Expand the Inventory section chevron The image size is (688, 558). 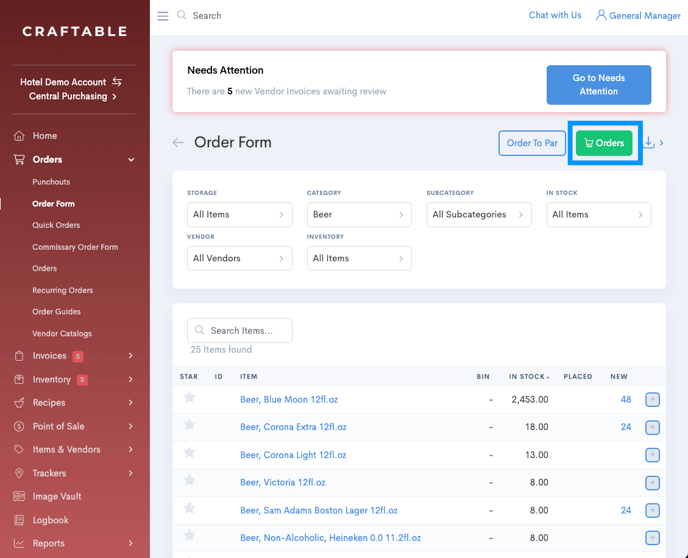[130, 379]
